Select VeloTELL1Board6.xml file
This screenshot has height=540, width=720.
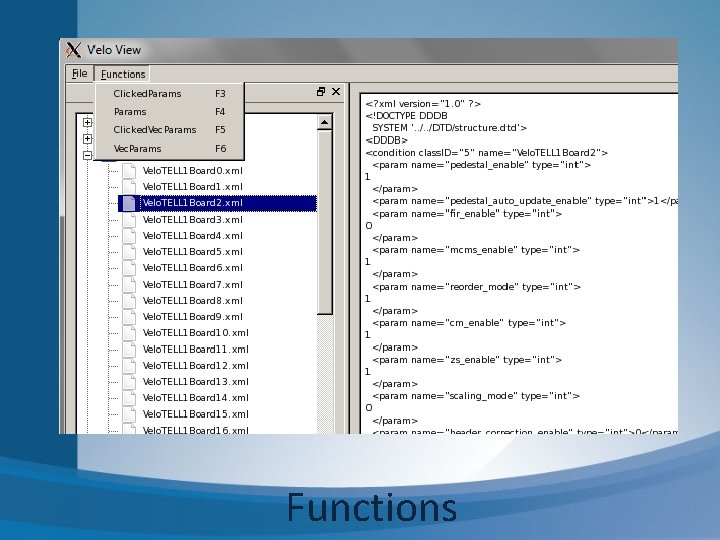click(x=192, y=268)
